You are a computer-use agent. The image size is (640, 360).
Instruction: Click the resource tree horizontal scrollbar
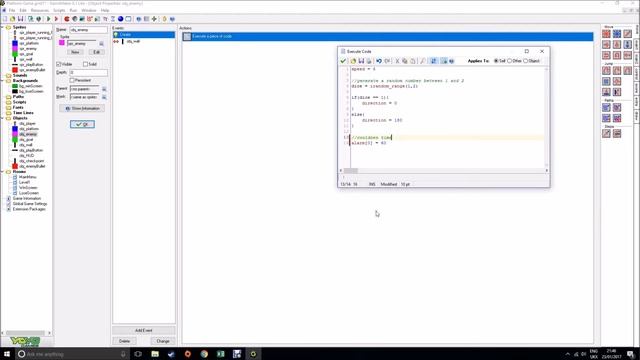click(26, 333)
